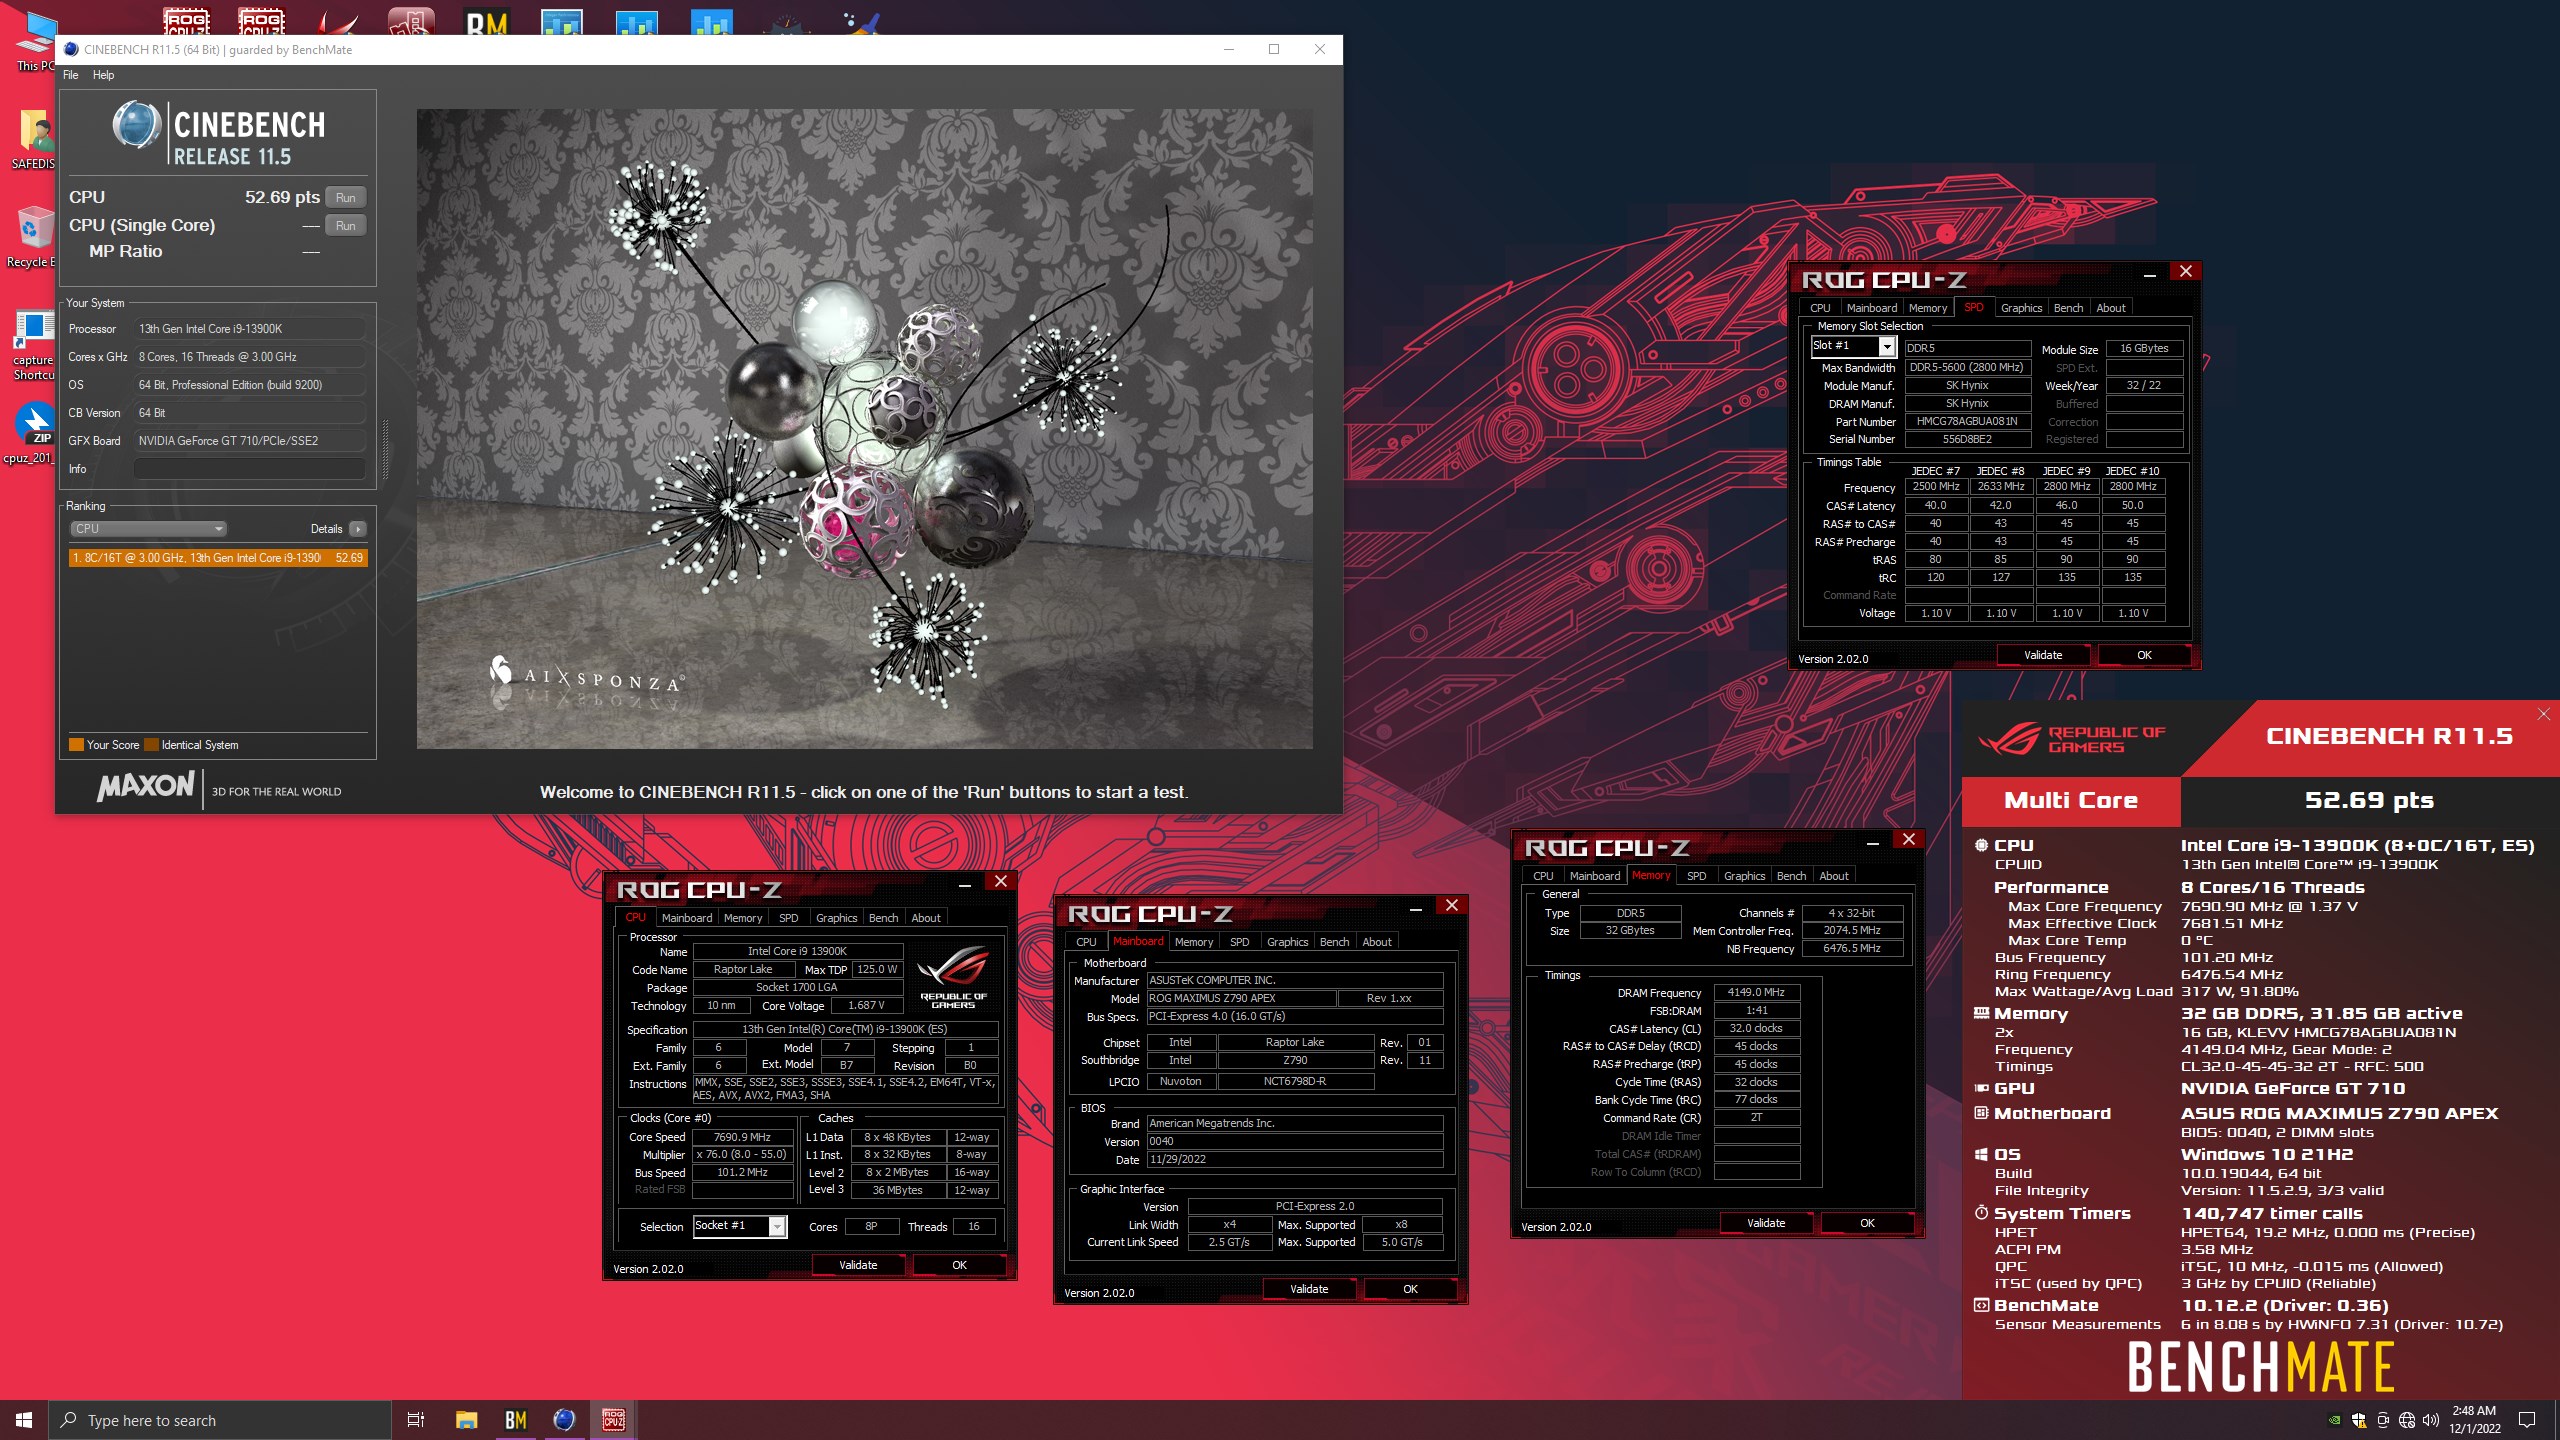Click the Core Speed value '7690.9 MHz'
This screenshot has height=1440, width=2560.
[742, 1137]
